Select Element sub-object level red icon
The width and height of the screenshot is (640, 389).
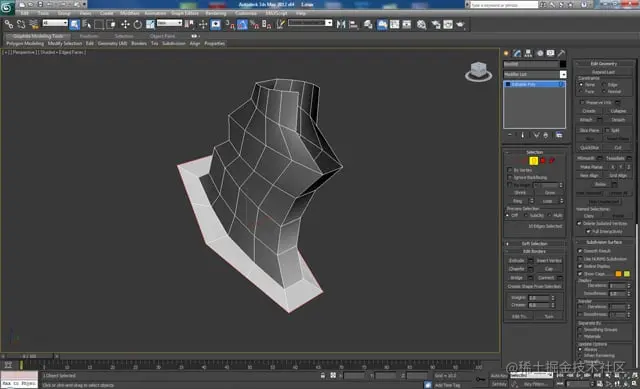pyautogui.click(x=552, y=161)
